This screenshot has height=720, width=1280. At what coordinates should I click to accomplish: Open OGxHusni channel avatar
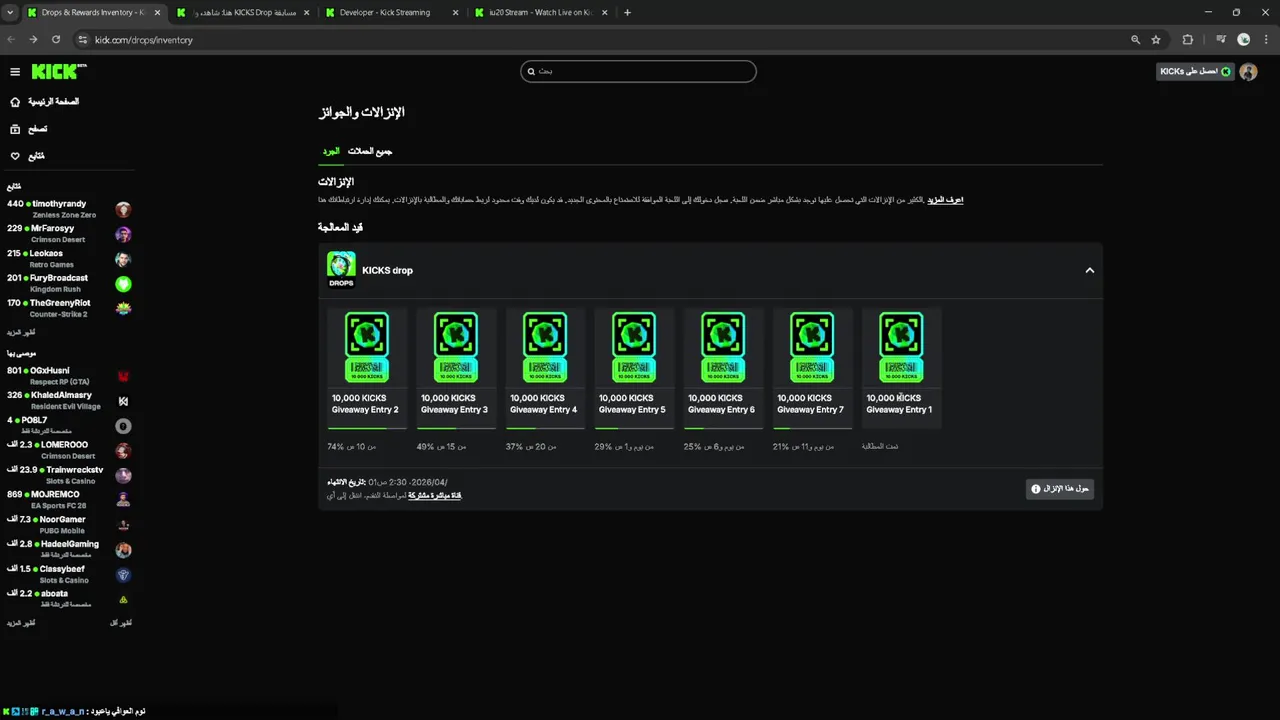pos(123,376)
